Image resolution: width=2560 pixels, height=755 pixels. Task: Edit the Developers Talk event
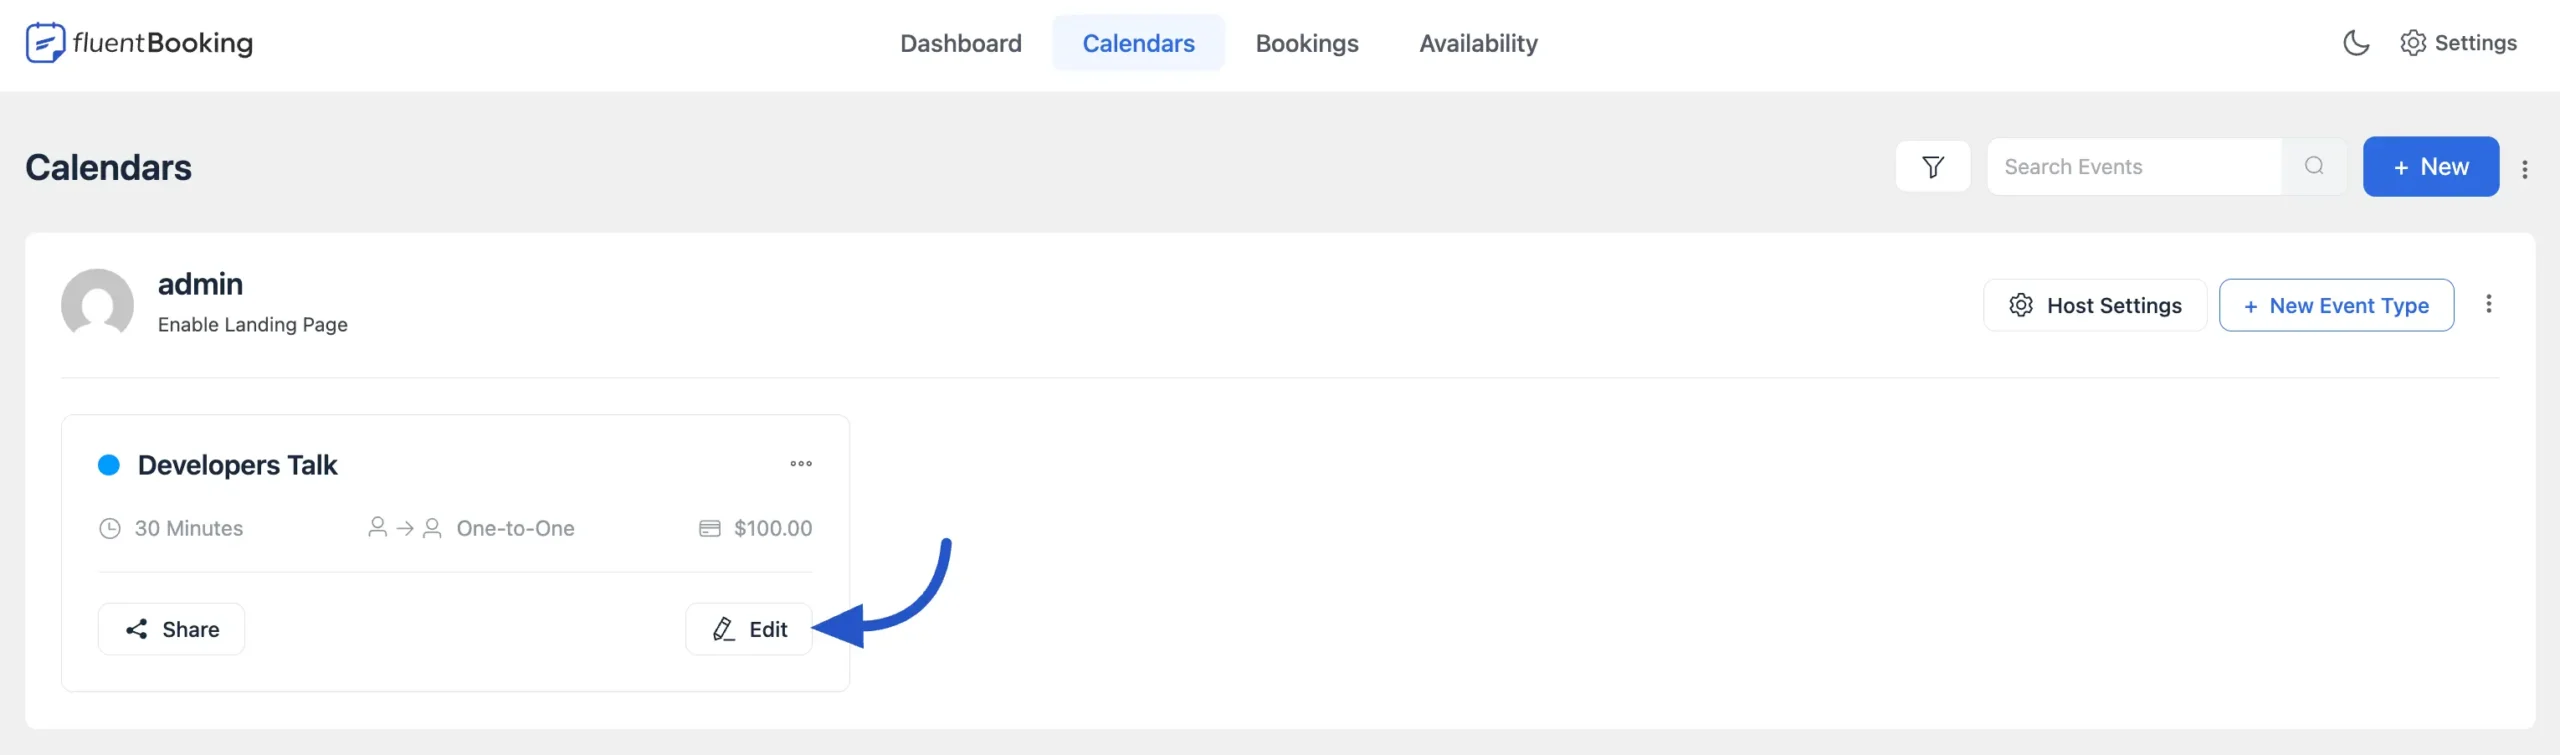click(749, 629)
